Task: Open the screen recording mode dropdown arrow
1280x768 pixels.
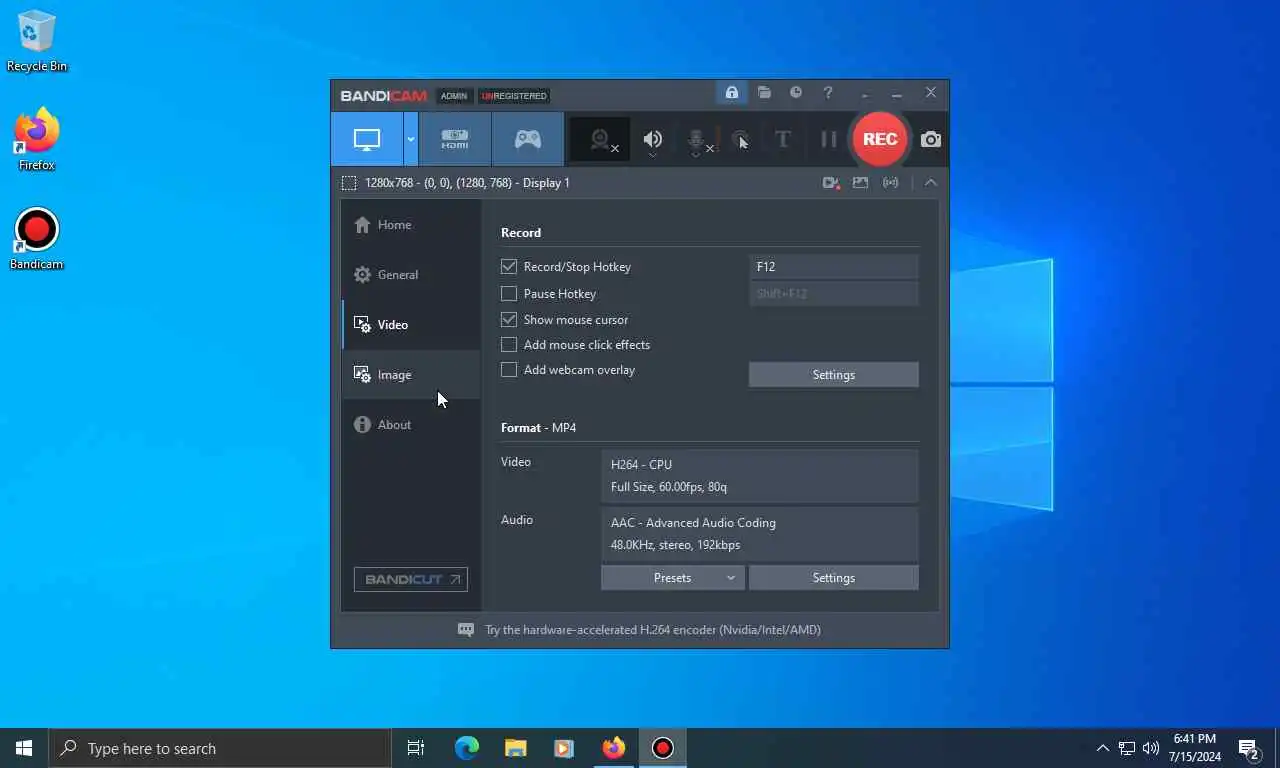Action: (x=410, y=139)
